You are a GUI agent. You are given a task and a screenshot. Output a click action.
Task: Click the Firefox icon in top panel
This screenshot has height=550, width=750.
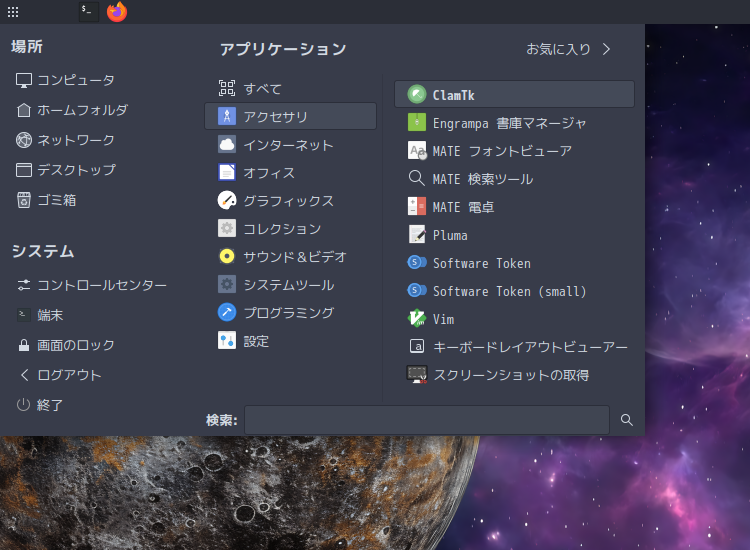pos(117,11)
